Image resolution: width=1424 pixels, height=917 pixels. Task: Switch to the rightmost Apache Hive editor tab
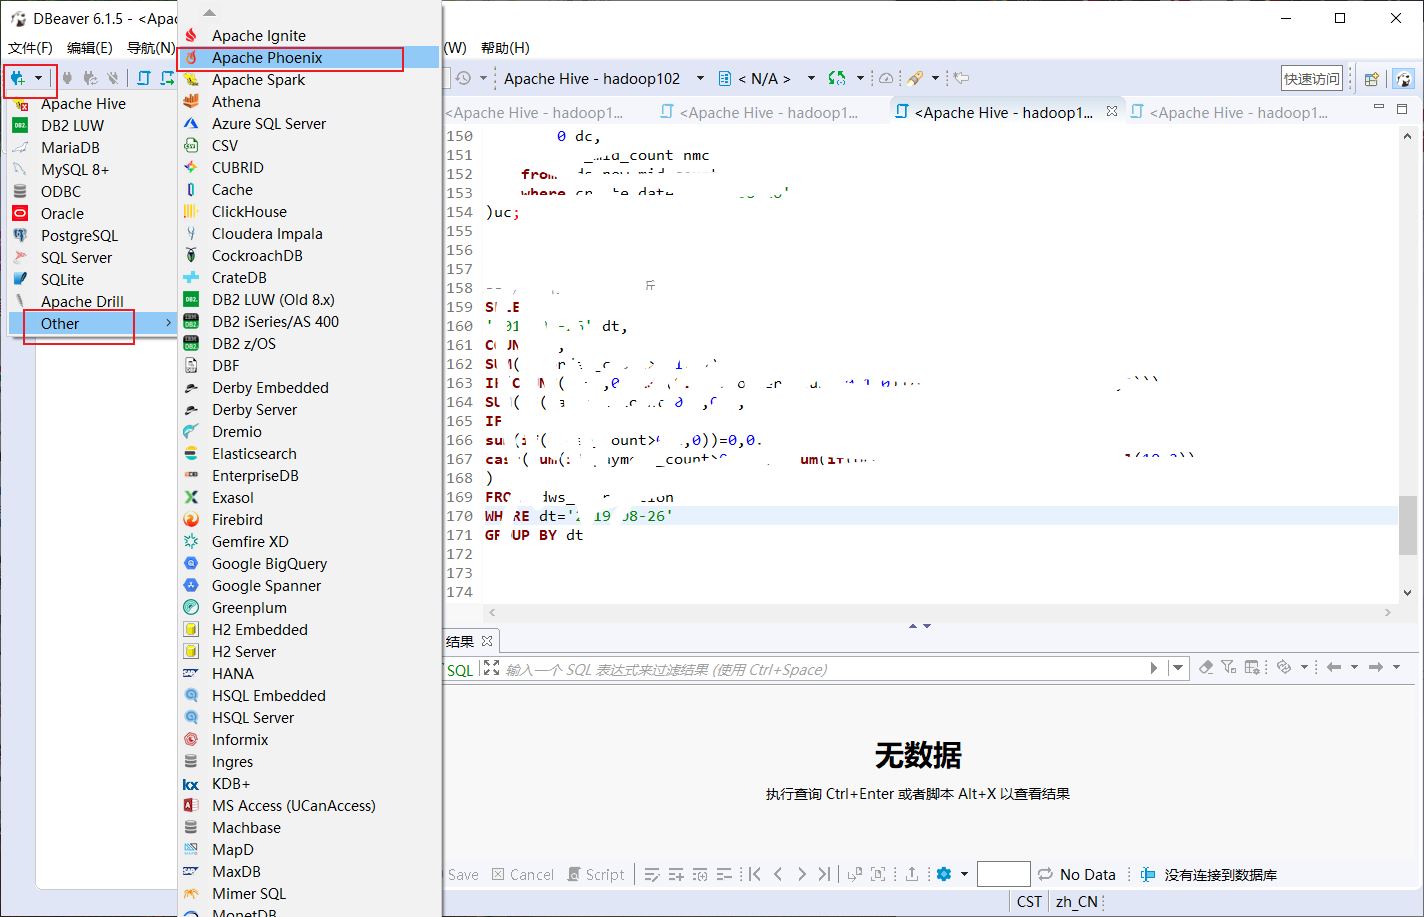click(1229, 113)
